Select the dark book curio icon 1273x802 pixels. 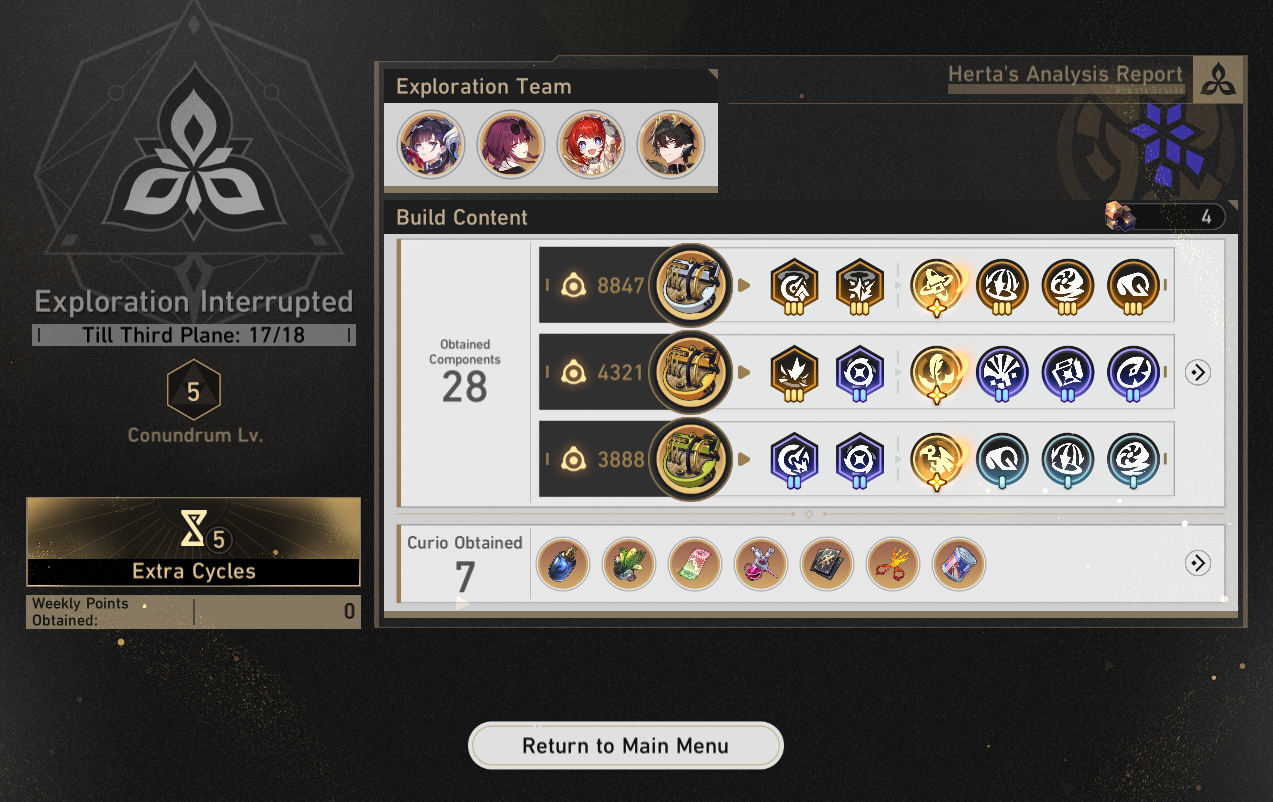(827, 563)
